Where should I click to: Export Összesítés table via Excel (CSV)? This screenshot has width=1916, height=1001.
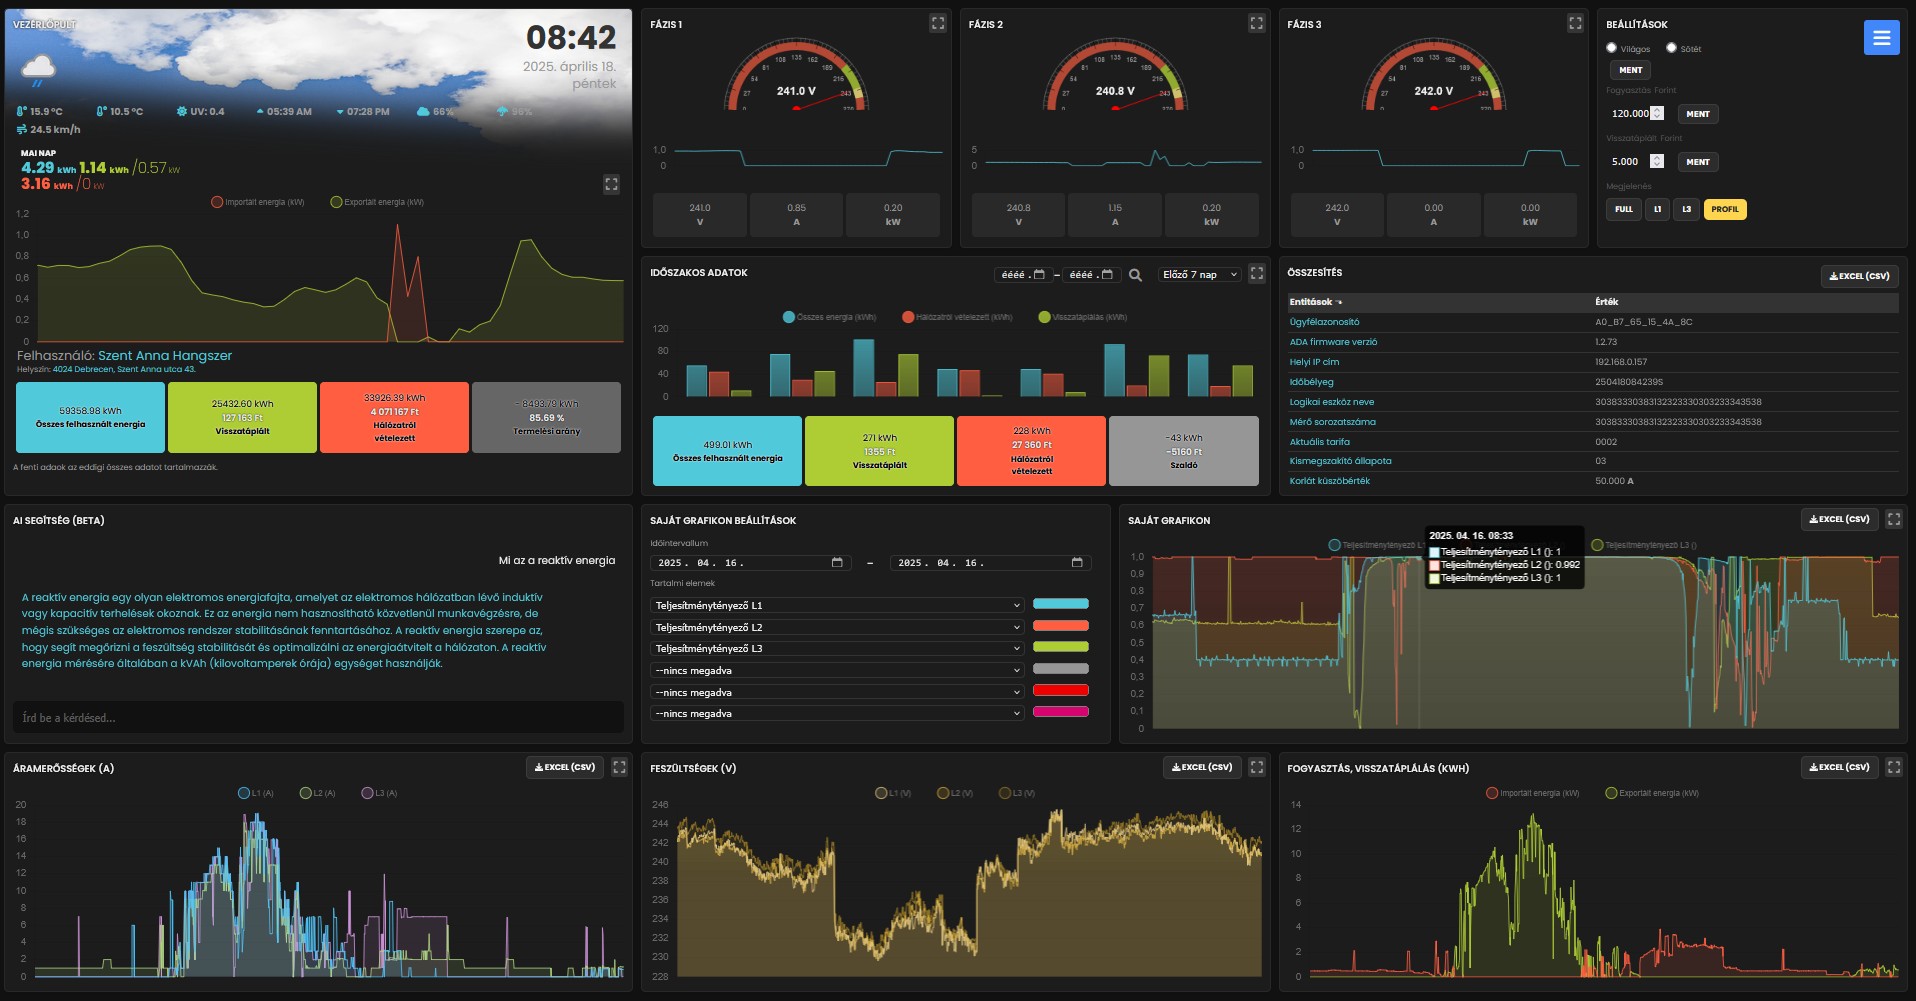coord(1858,276)
